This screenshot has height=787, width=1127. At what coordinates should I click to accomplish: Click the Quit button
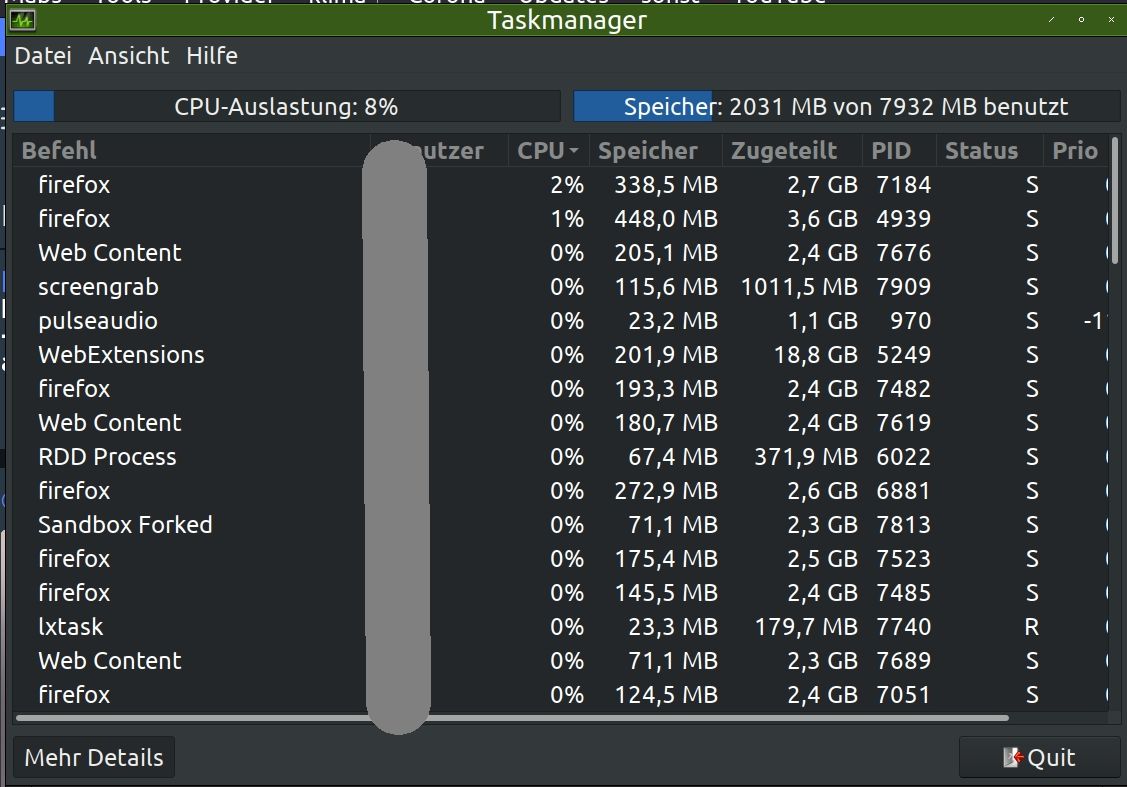click(x=1039, y=758)
